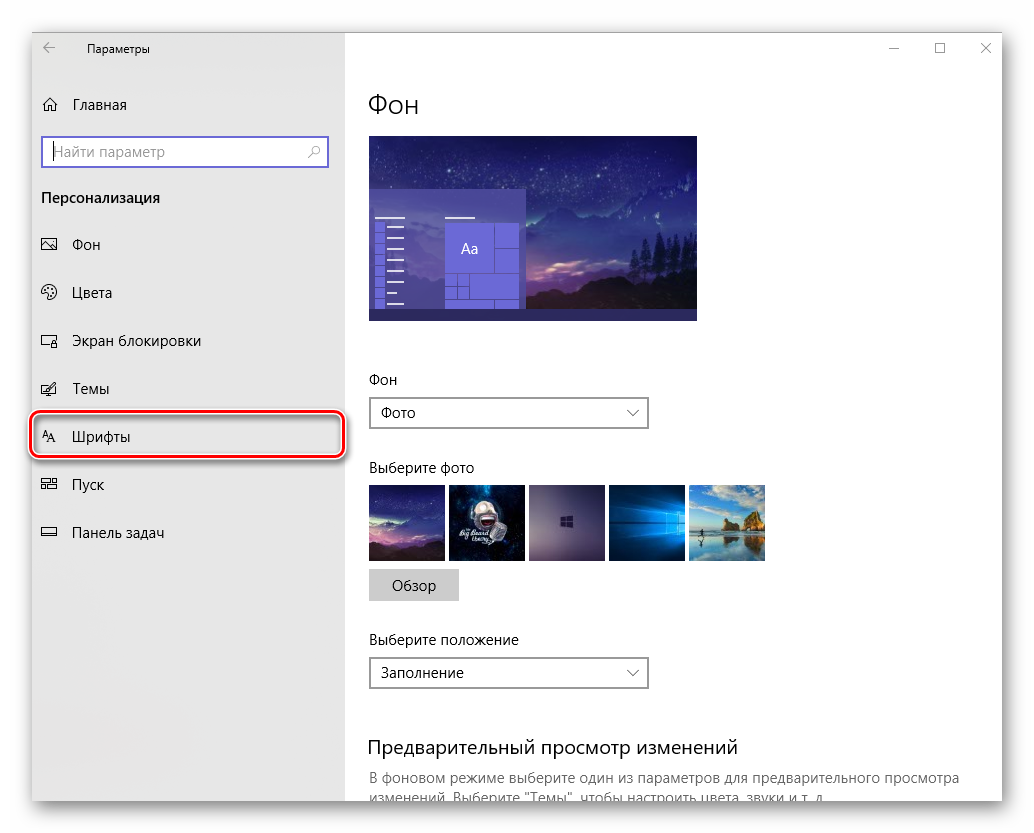Viewport: 1034px width, 833px height.
Task: Maximize the Параметры window
Action: [x=940, y=48]
